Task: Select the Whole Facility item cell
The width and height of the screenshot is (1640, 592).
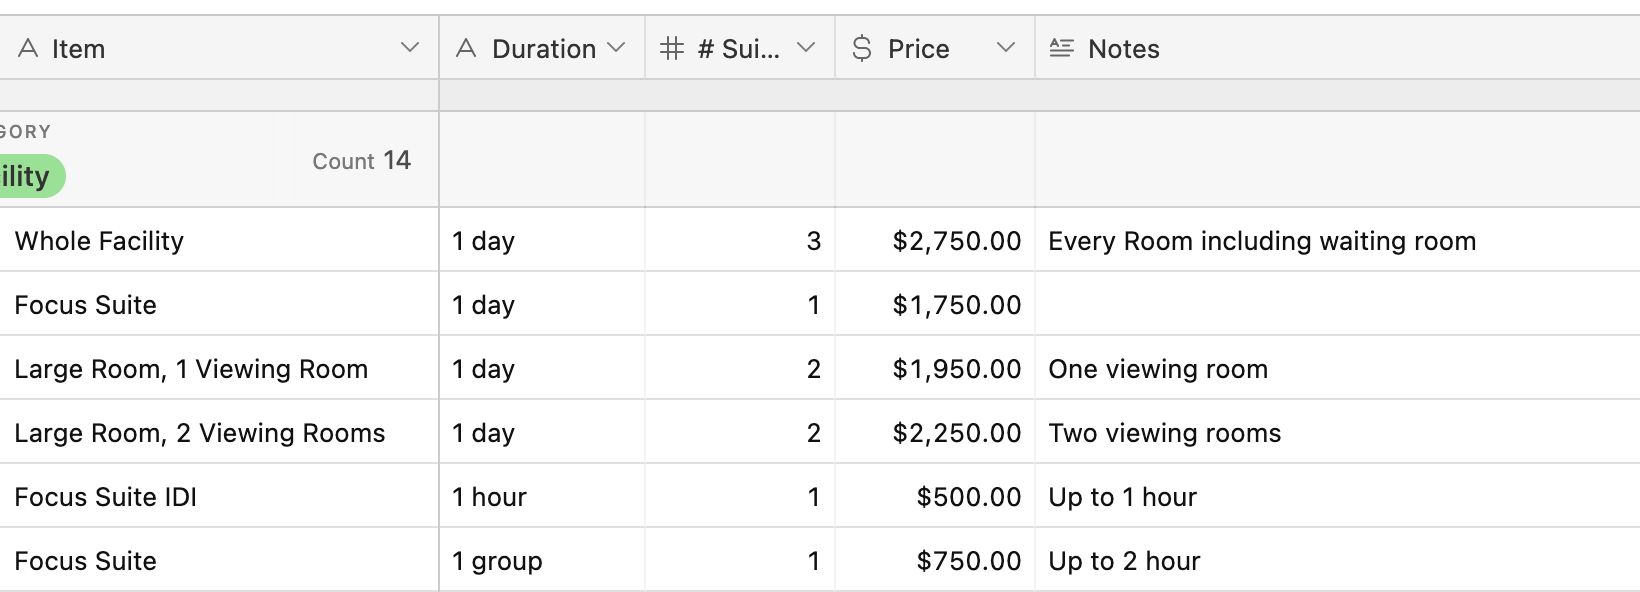Action: point(219,240)
